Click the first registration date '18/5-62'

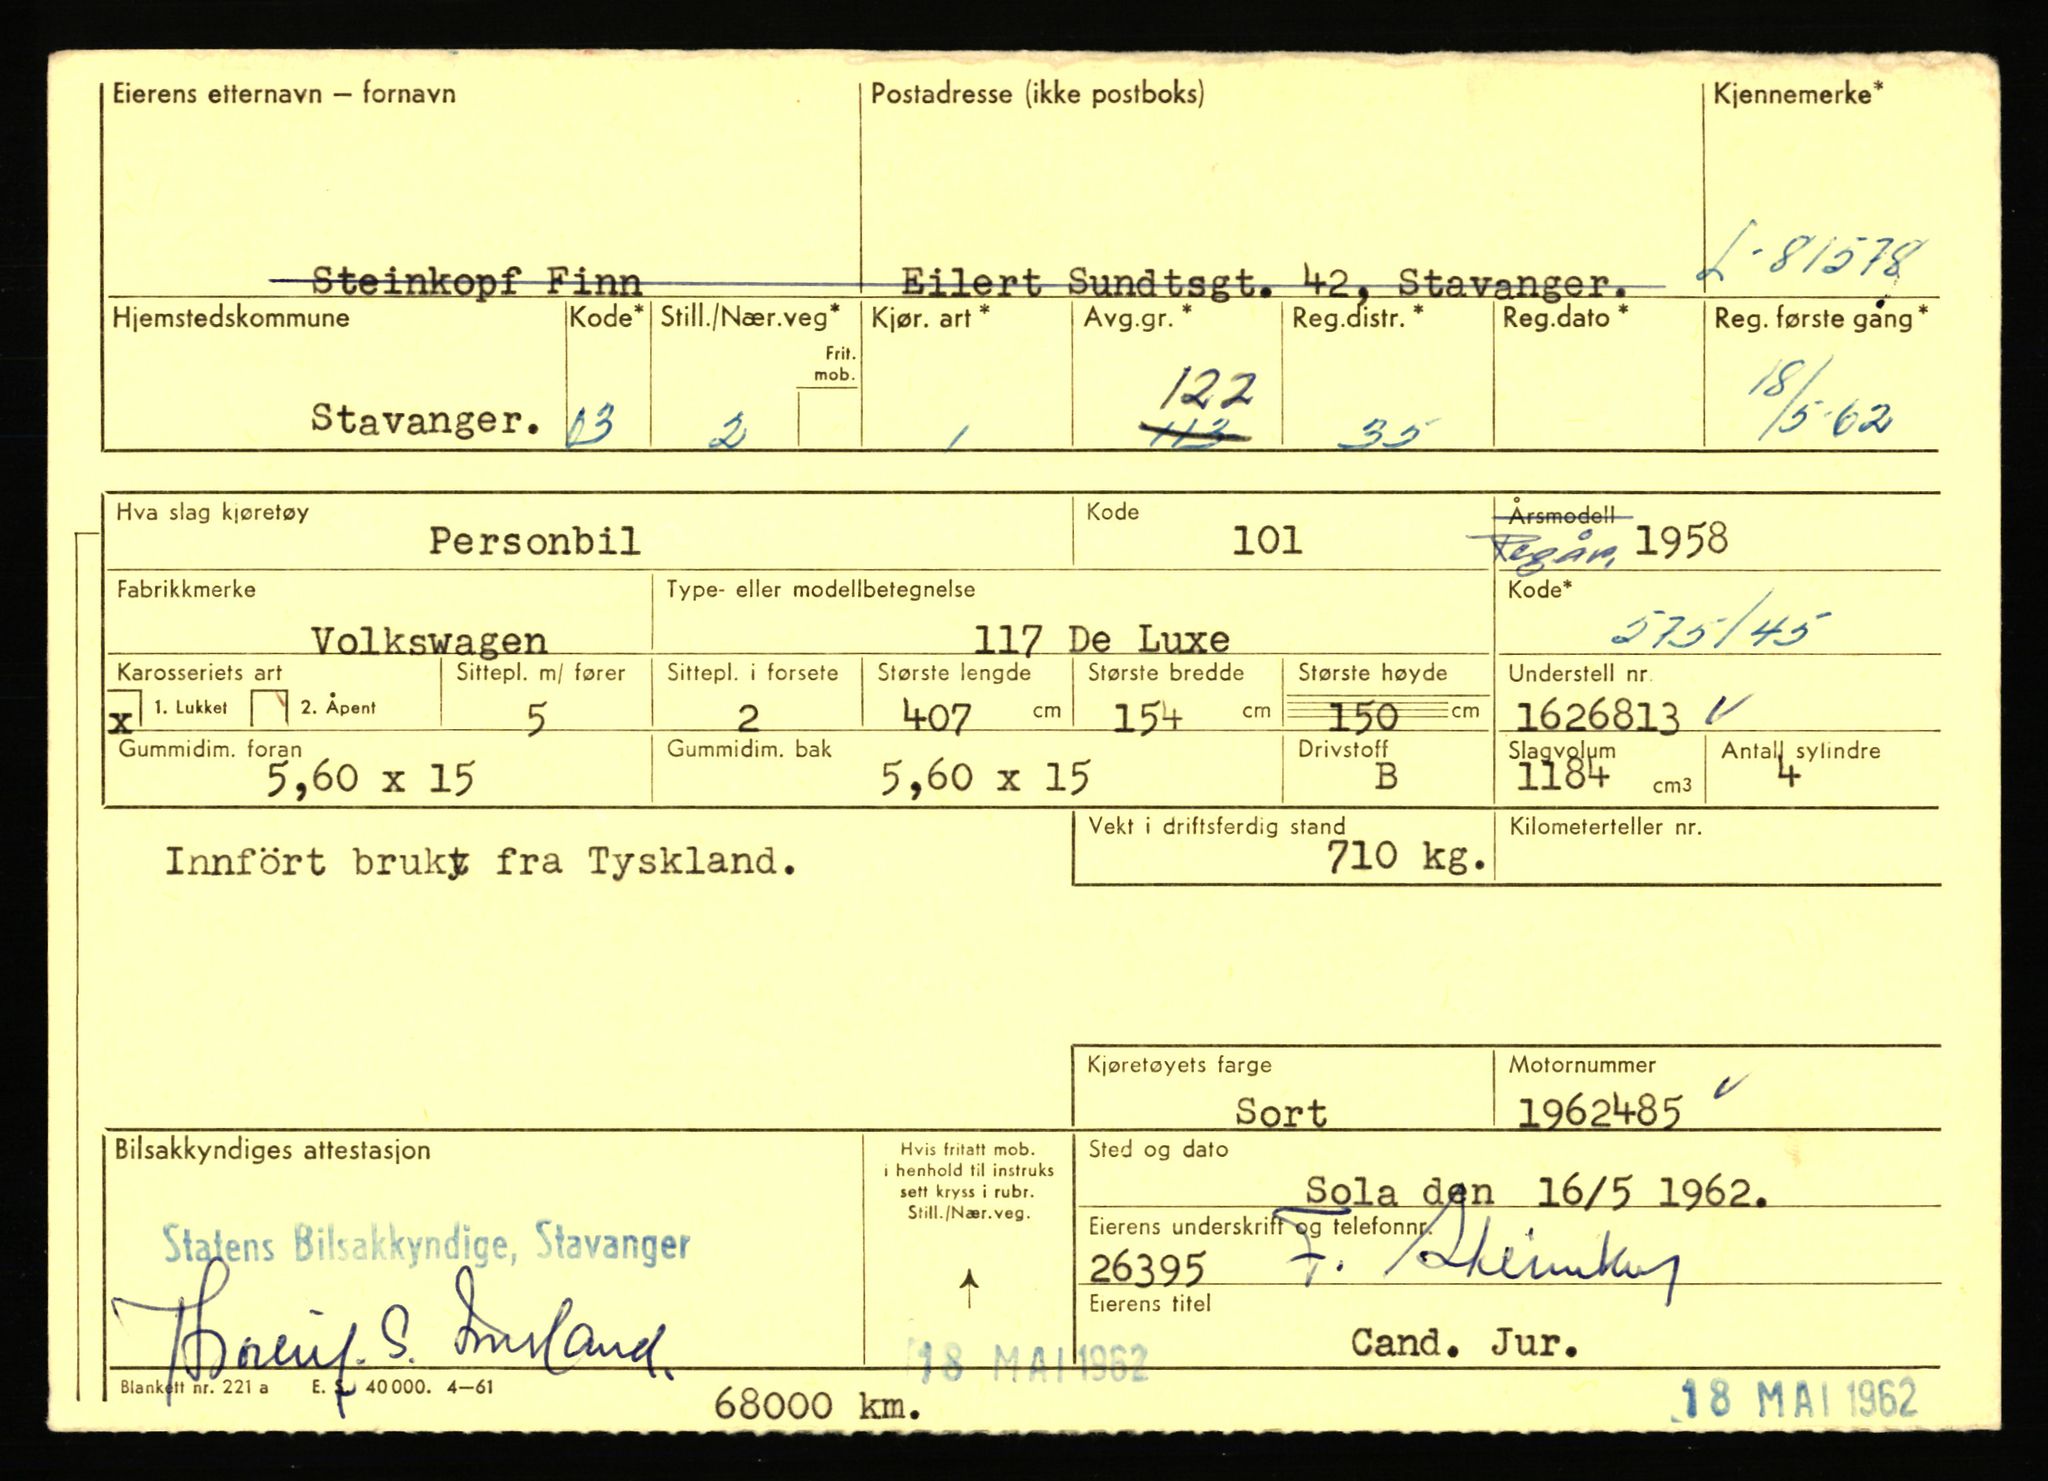[1820, 399]
